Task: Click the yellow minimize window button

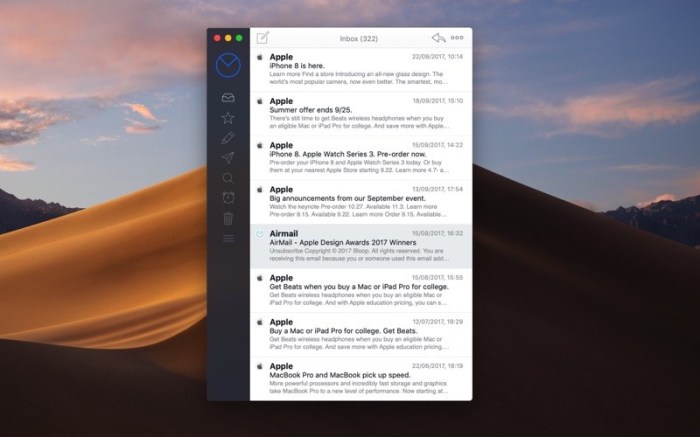Action: point(228,38)
